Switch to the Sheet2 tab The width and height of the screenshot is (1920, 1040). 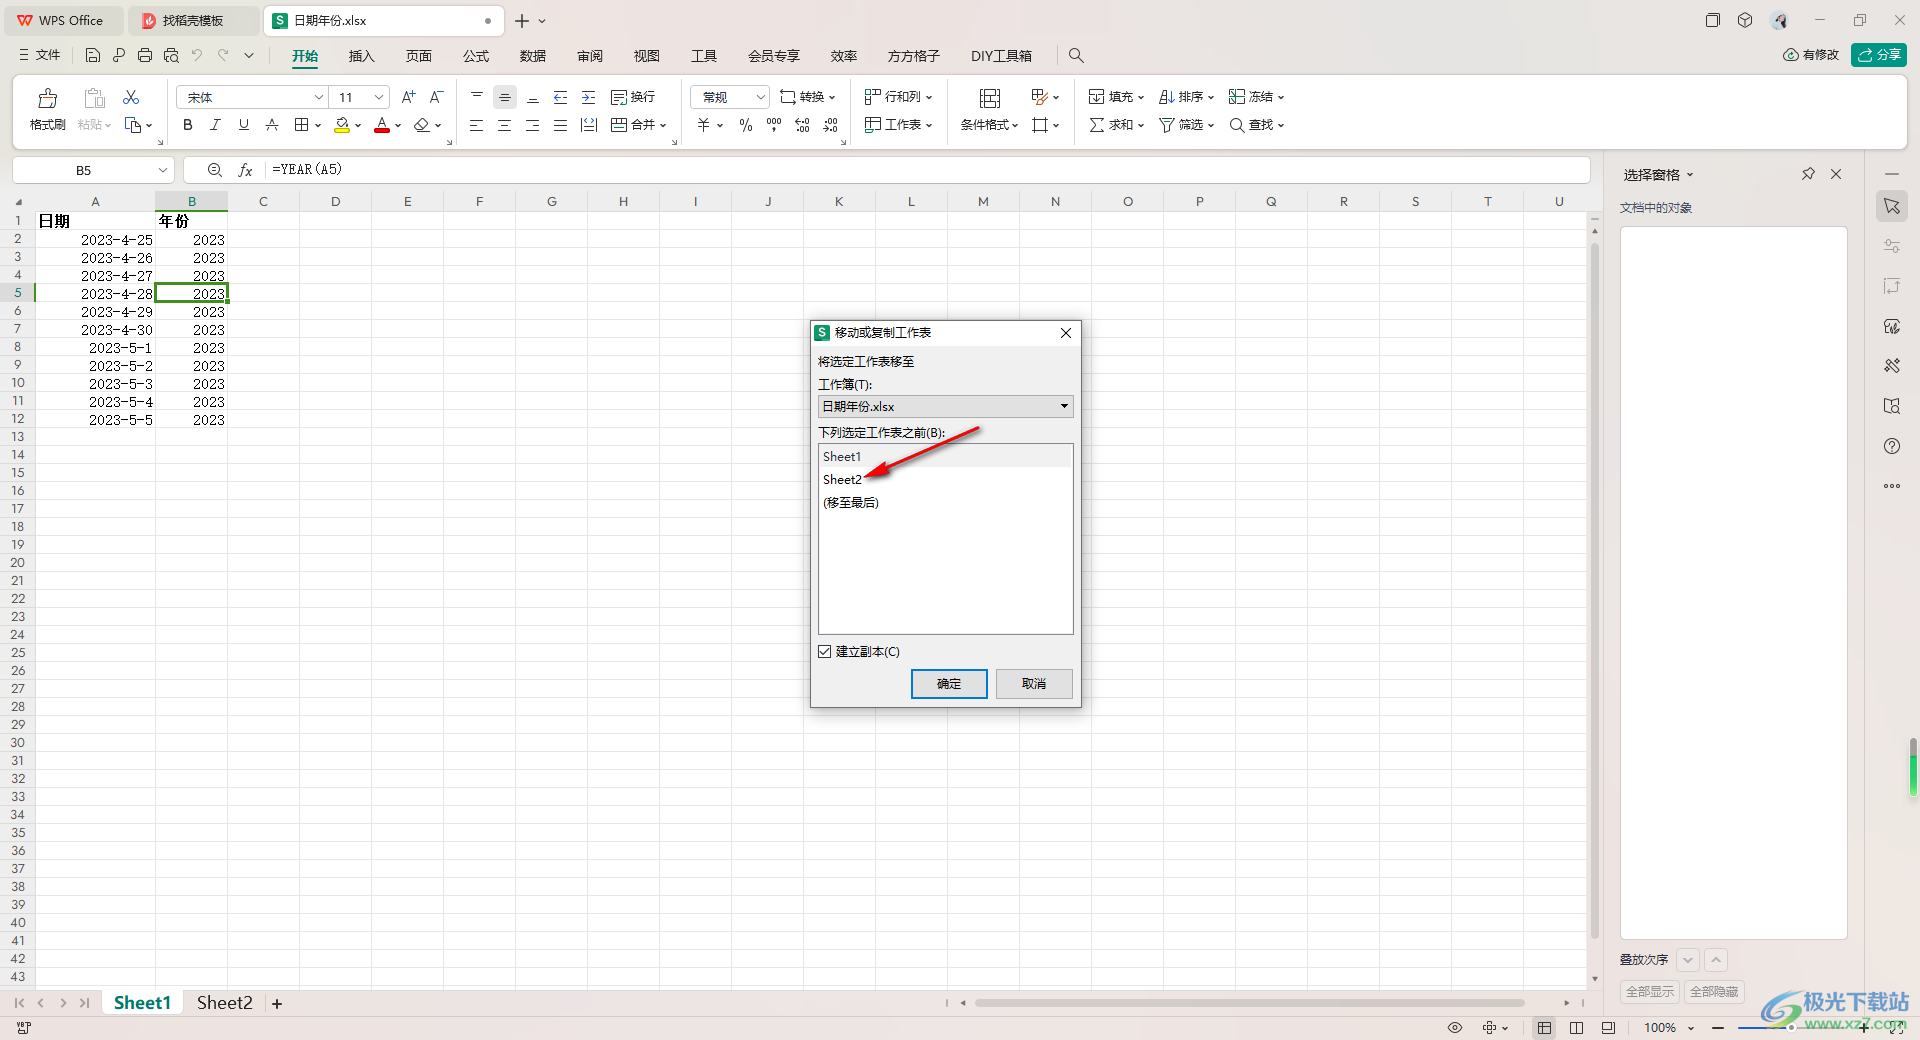[225, 1003]
